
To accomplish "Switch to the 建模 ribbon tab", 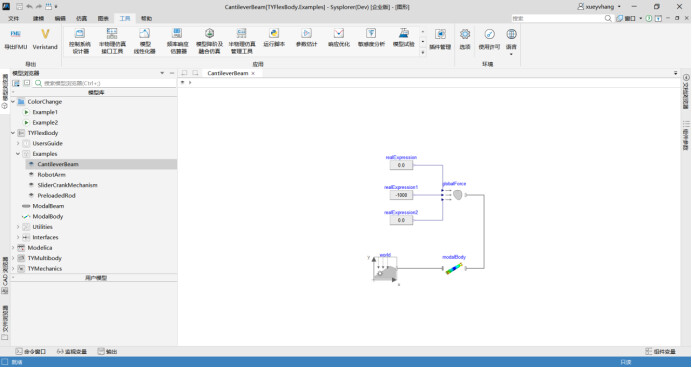I will [x=38, y=19].
